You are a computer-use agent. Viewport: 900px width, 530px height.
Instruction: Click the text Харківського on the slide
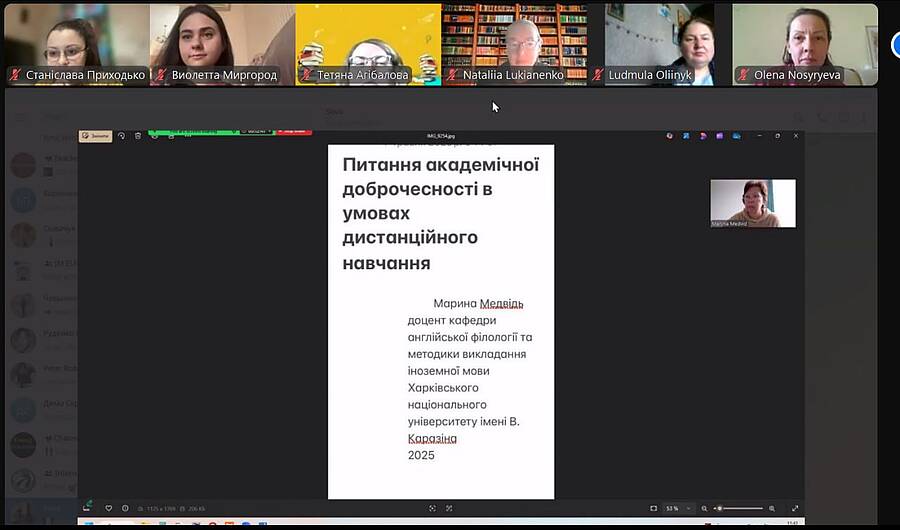(443, 388)
